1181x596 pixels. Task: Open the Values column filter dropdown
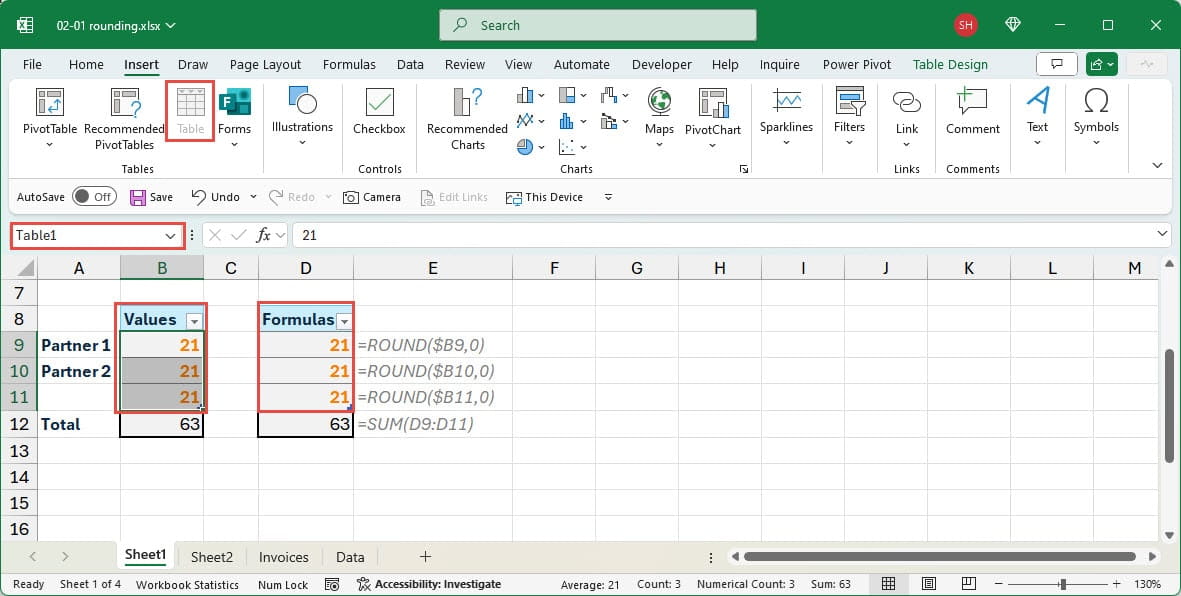click(195, 321)
